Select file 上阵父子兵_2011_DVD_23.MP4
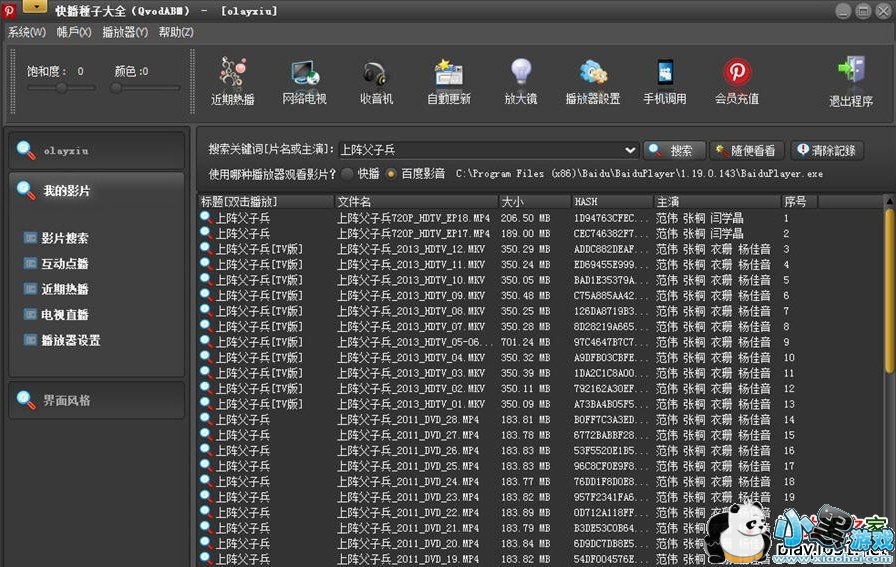The height and width of the screenshot is (567, 896). [x=408, y=497]
